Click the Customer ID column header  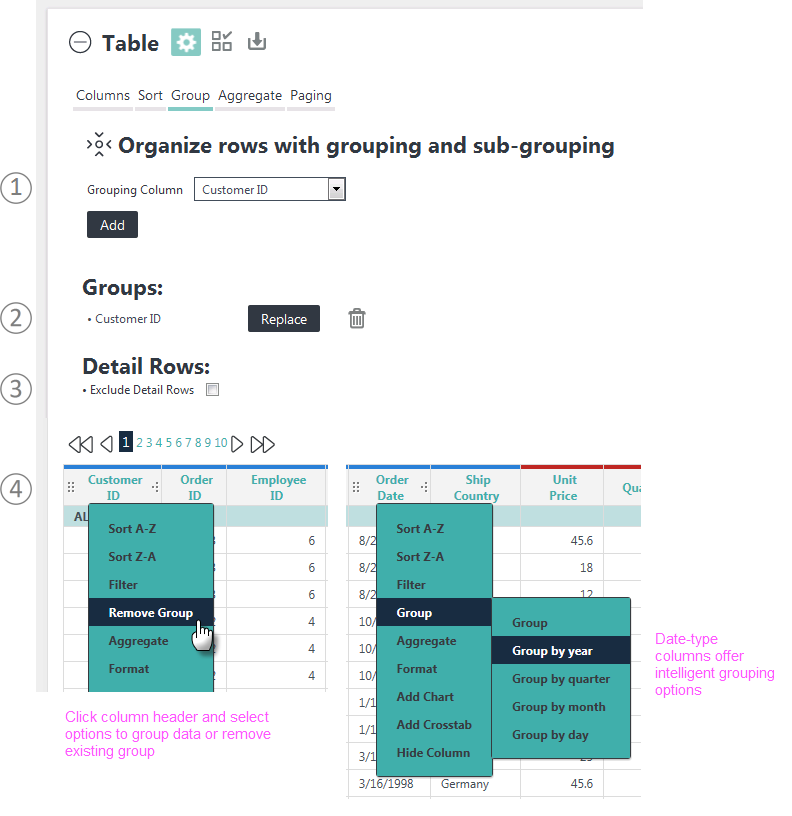[x=114, y=487]
